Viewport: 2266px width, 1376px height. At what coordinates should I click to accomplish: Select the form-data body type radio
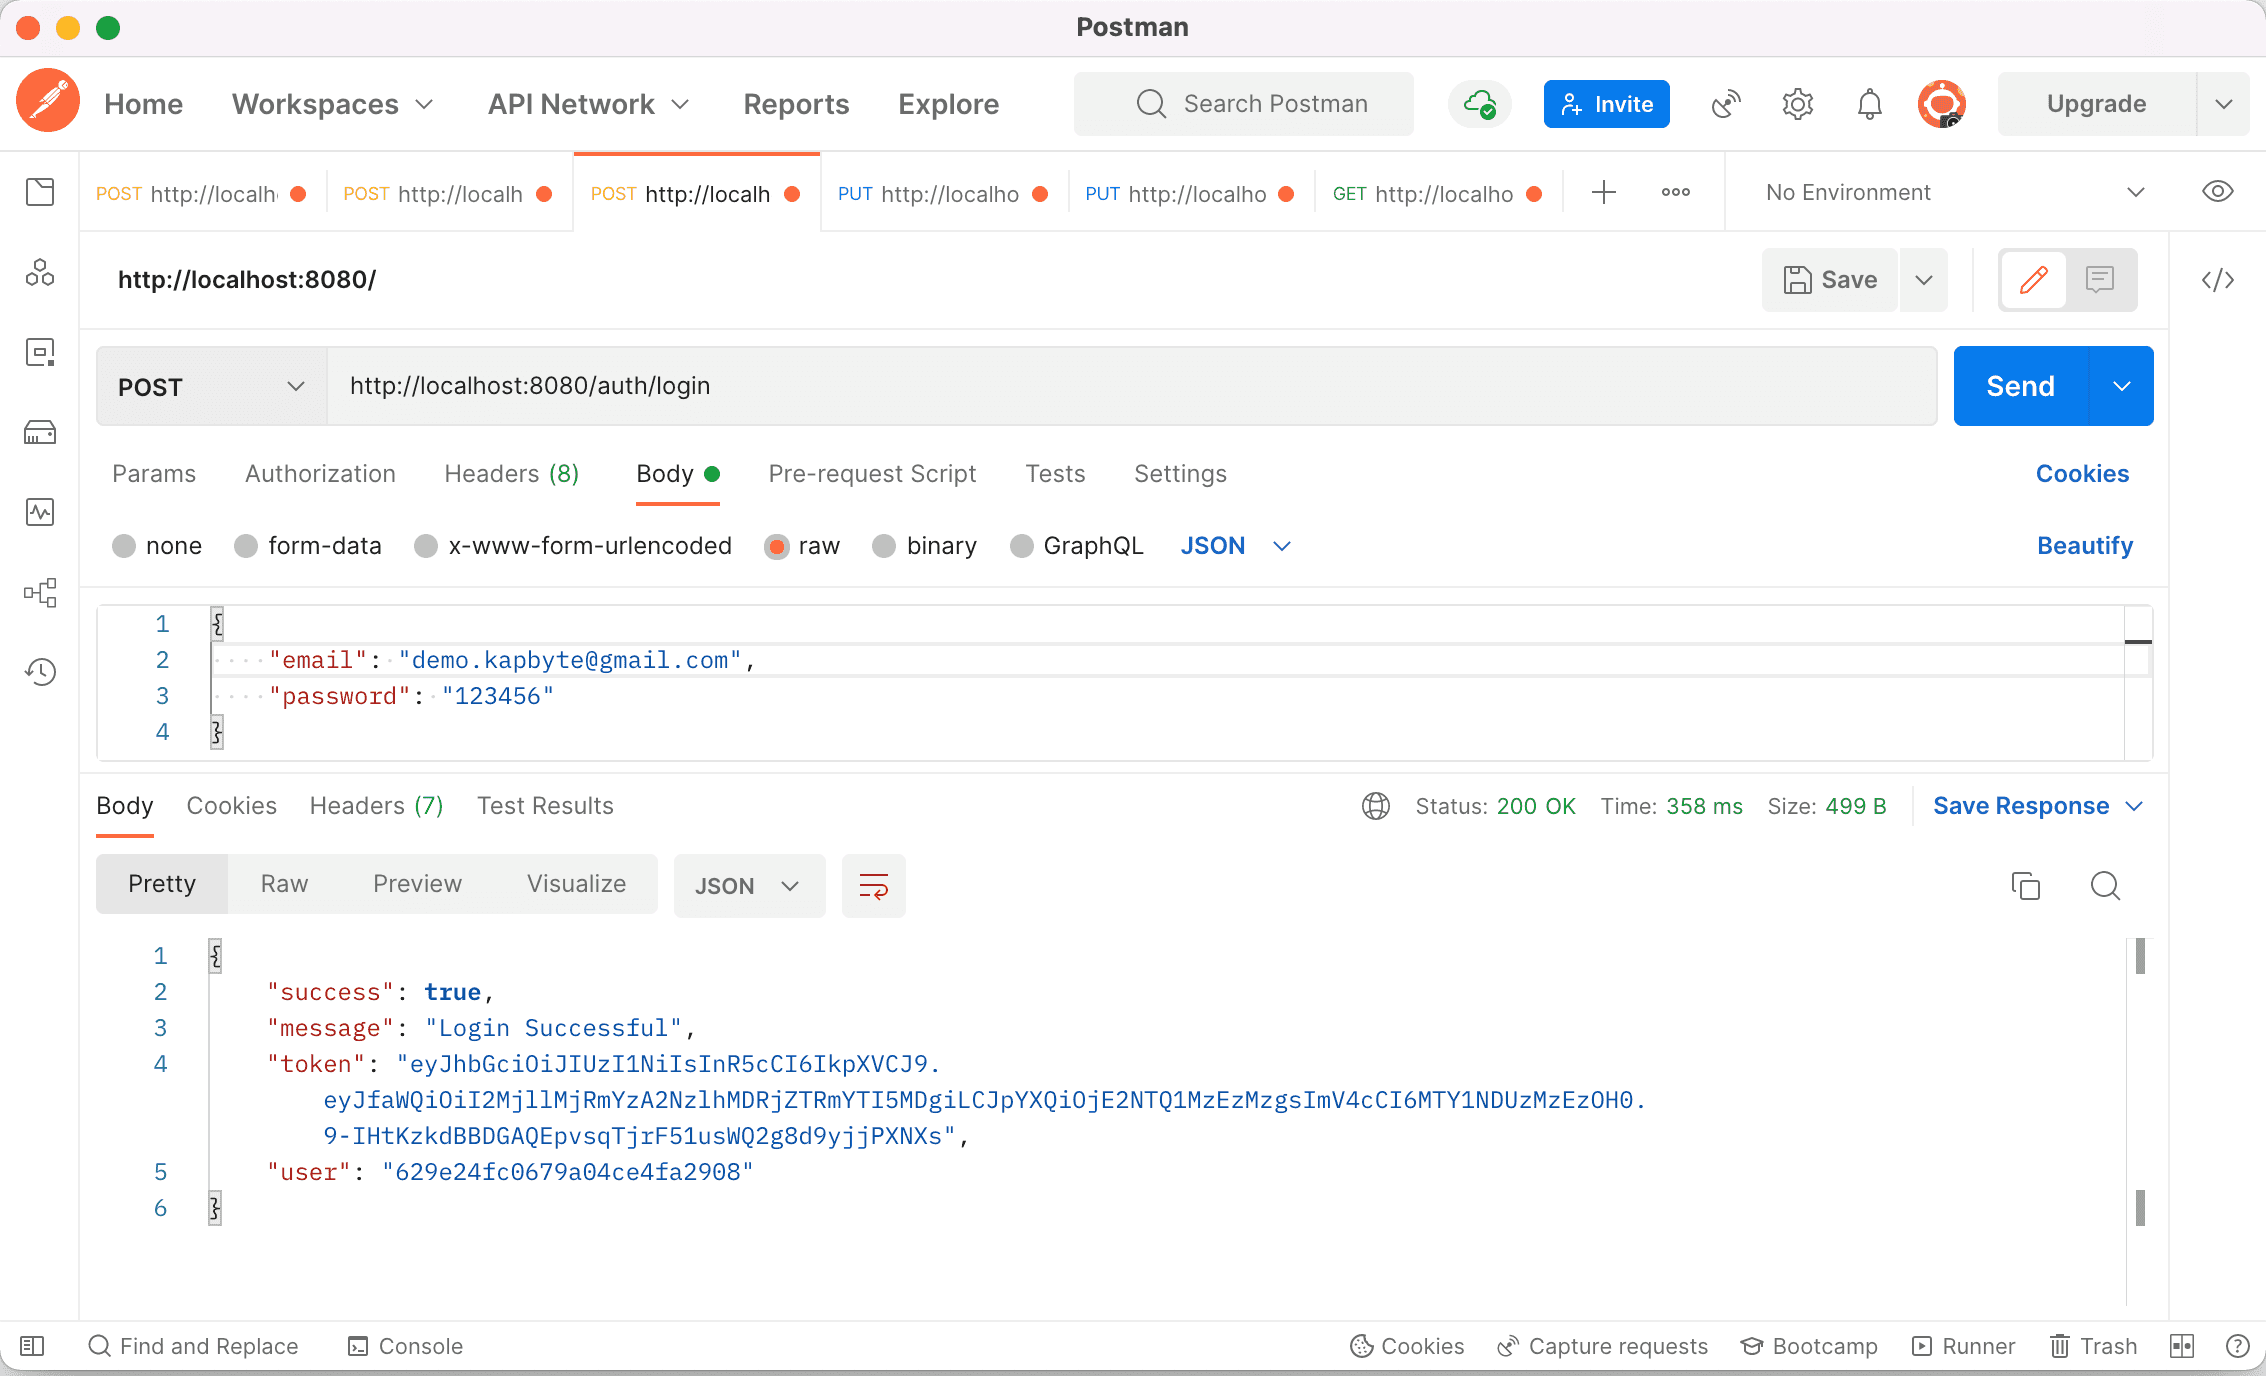coord(246,546)
